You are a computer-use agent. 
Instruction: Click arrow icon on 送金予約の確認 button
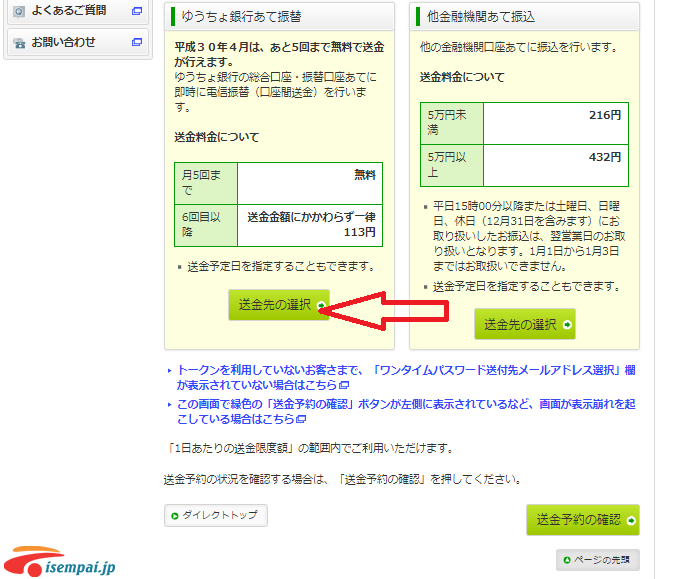[x=631, y=520]
